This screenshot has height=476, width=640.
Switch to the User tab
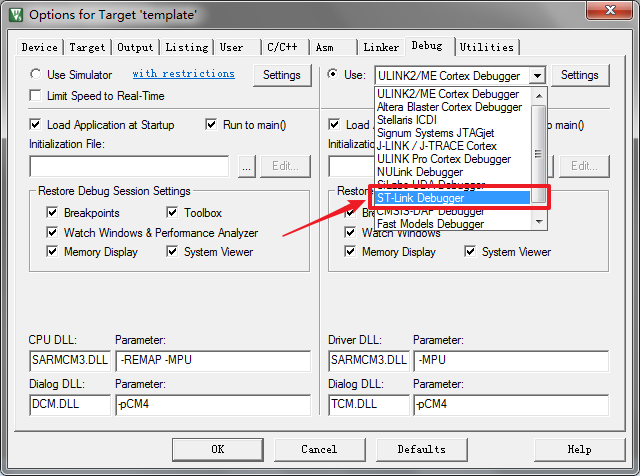pyautogui.click(x=231, y=47)
